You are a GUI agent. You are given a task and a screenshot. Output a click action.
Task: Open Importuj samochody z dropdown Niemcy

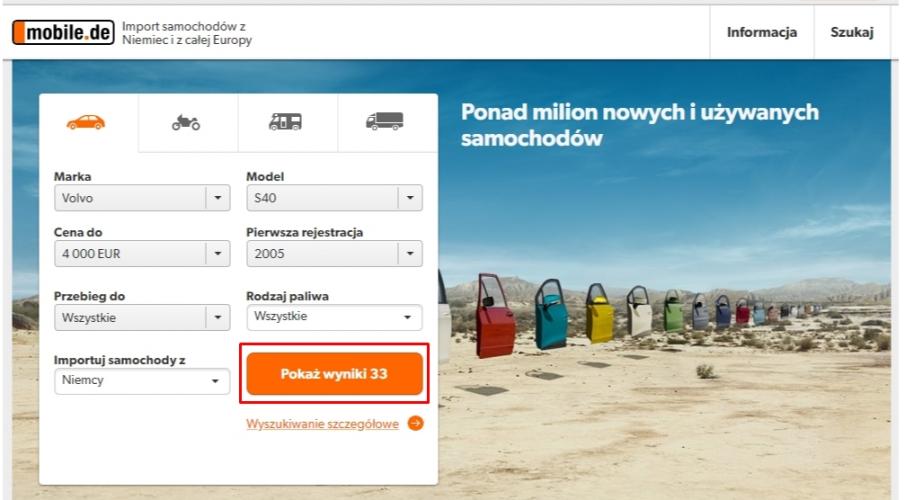coord(141,381)
